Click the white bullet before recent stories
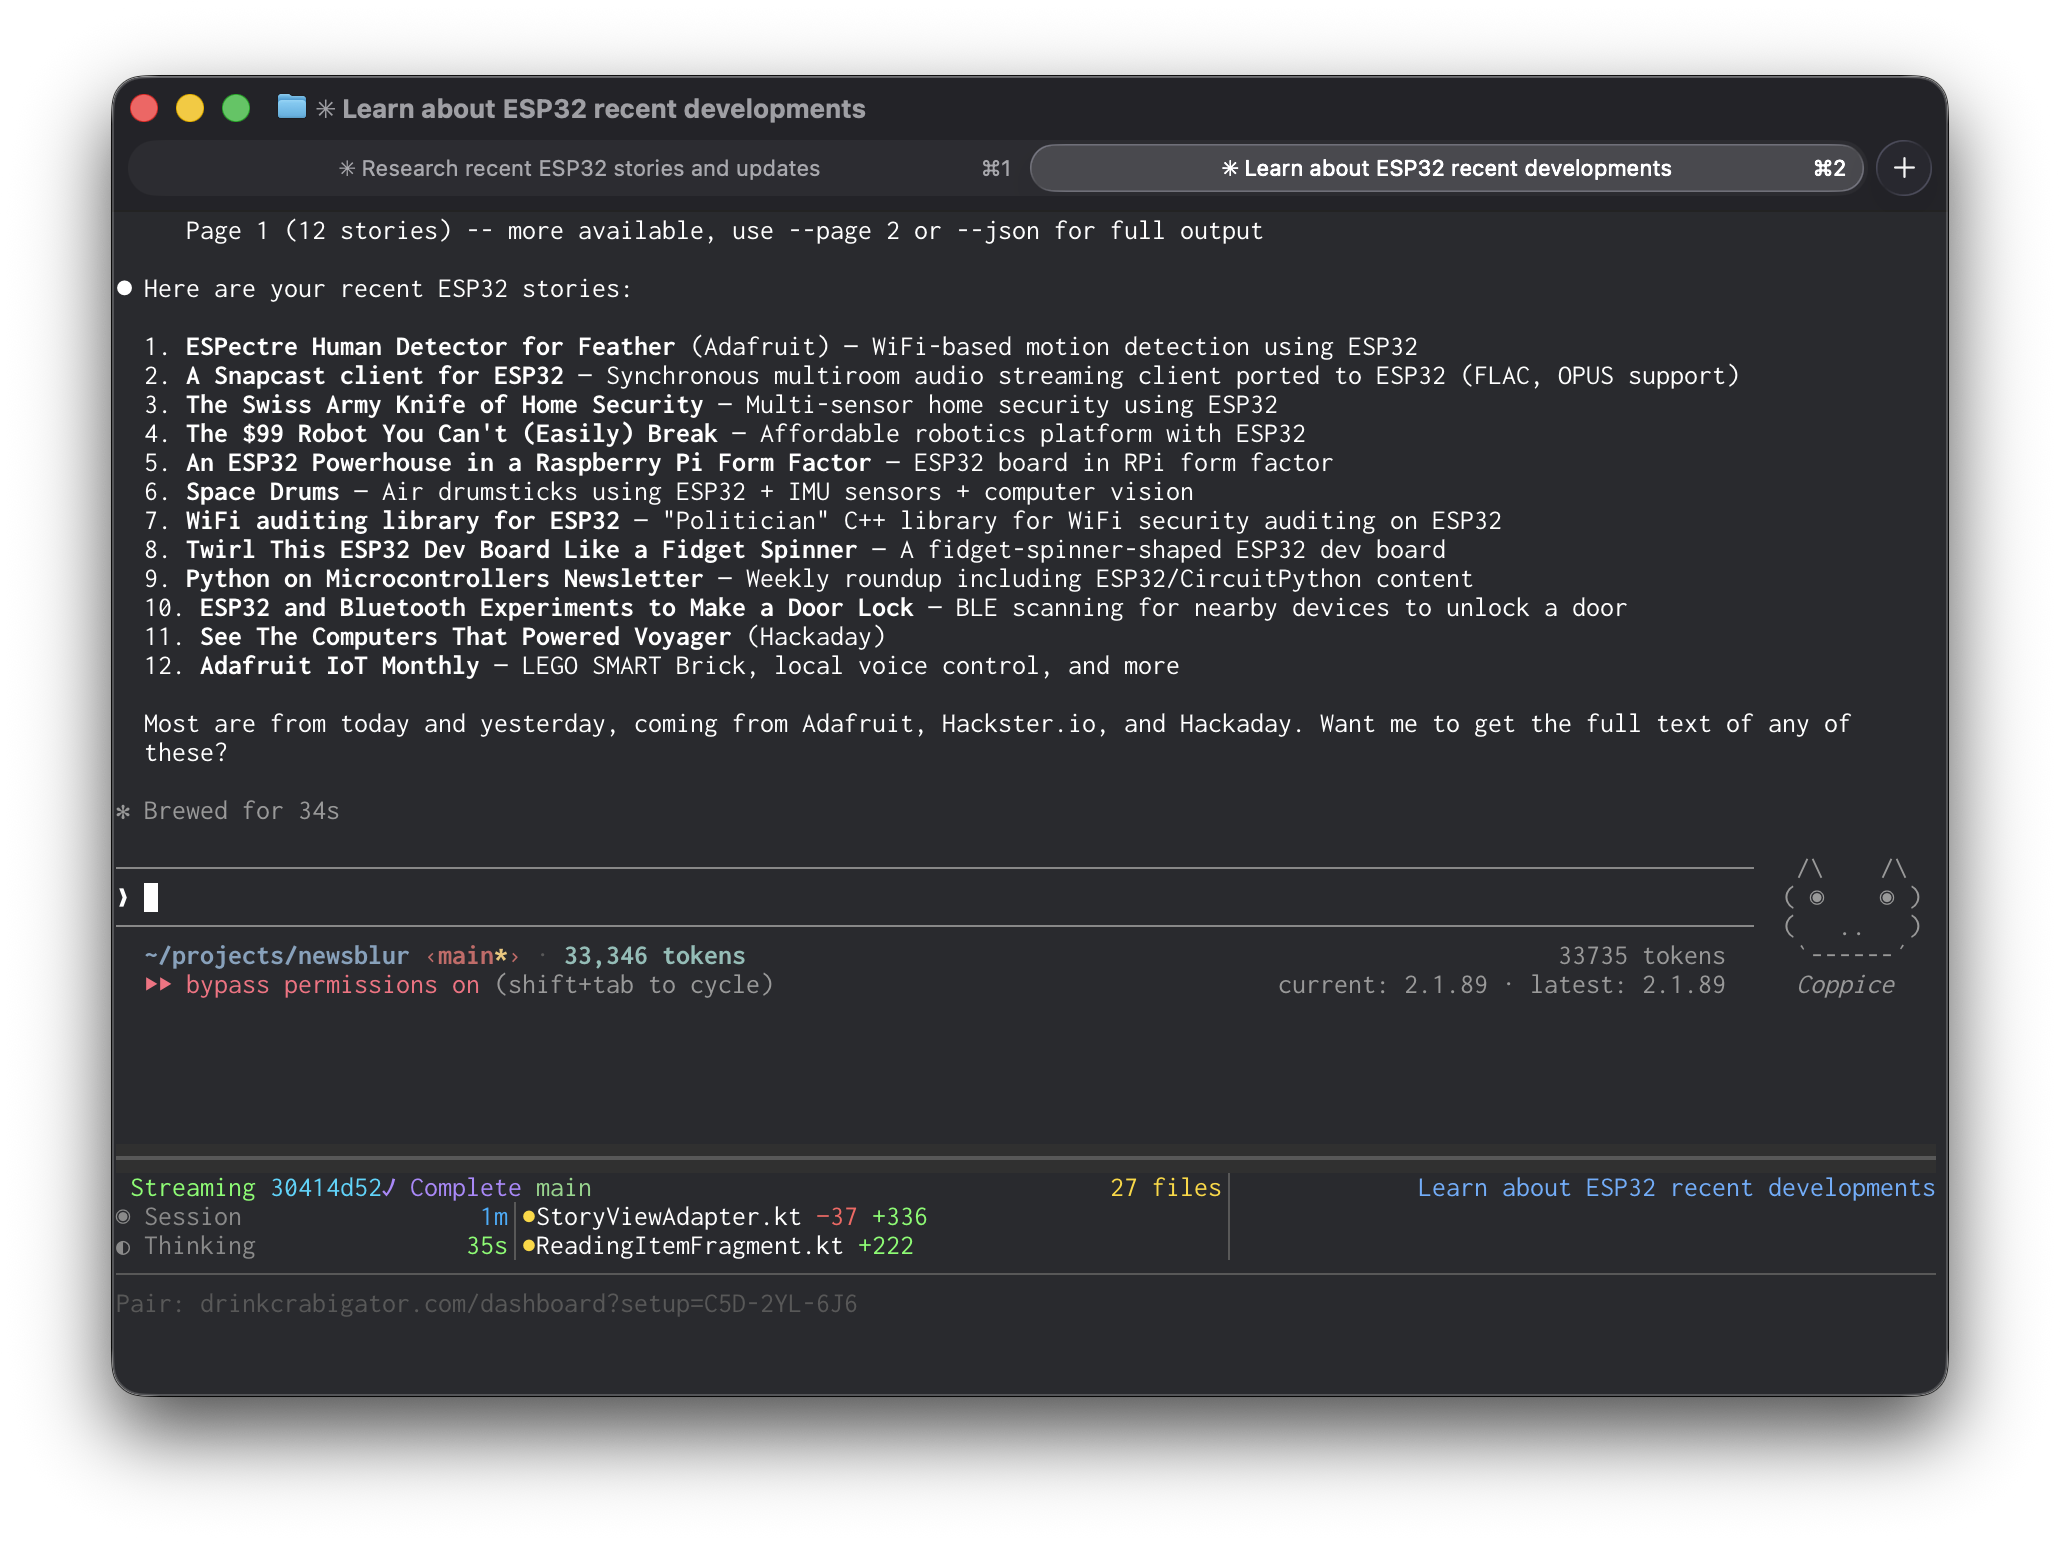 (x=125, y=289)
